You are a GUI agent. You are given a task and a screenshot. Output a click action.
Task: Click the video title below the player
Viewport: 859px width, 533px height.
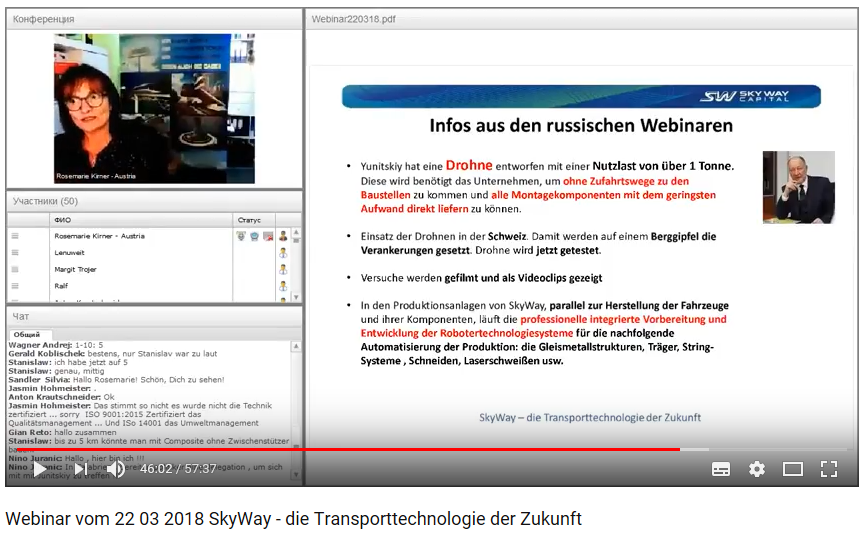(293, 518)
